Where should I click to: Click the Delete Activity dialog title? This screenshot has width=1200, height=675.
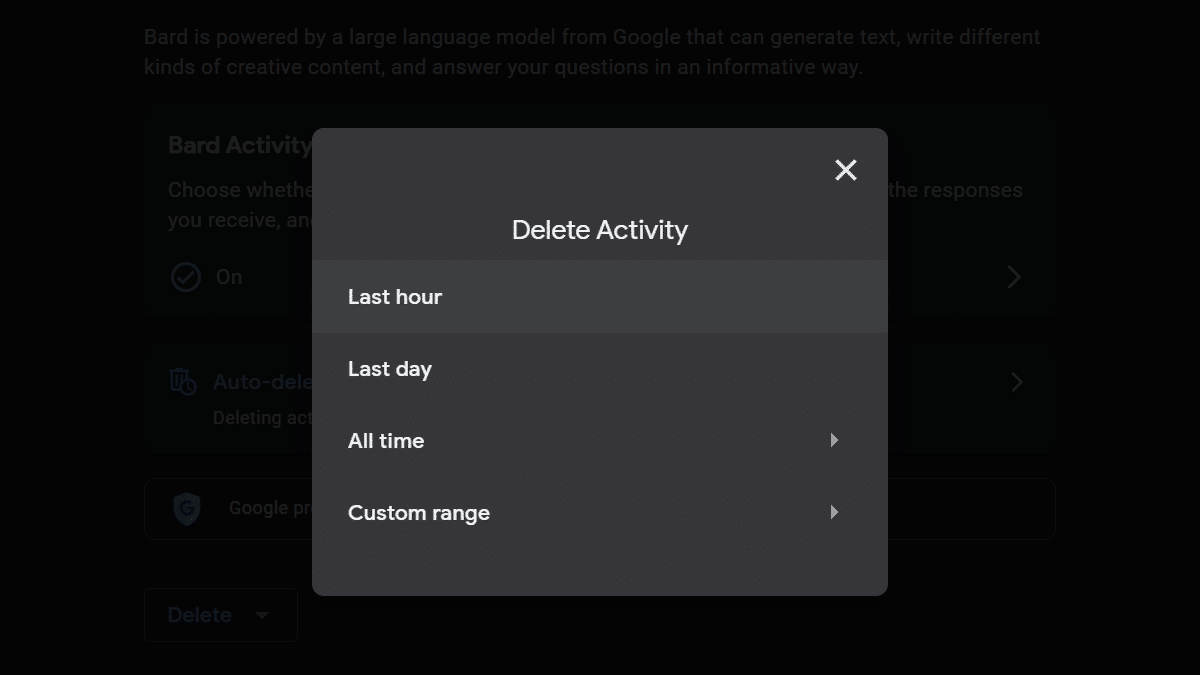[x=600, y=230]
